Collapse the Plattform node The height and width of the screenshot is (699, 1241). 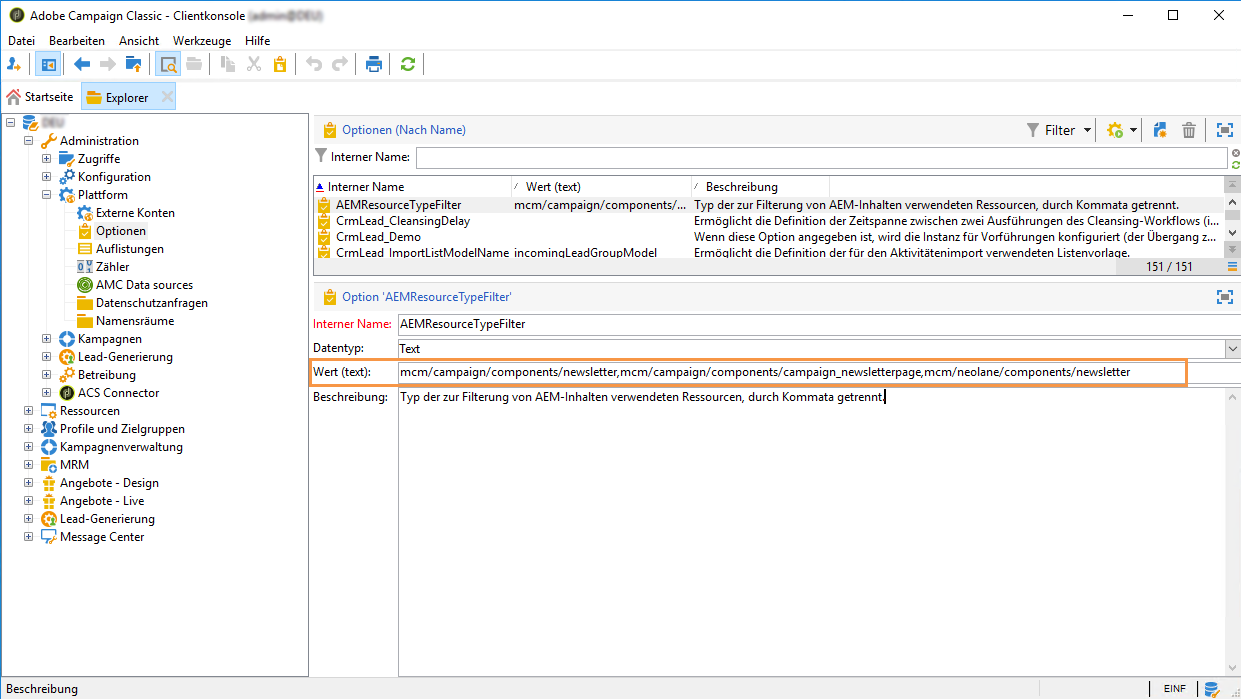pos(46,195)
